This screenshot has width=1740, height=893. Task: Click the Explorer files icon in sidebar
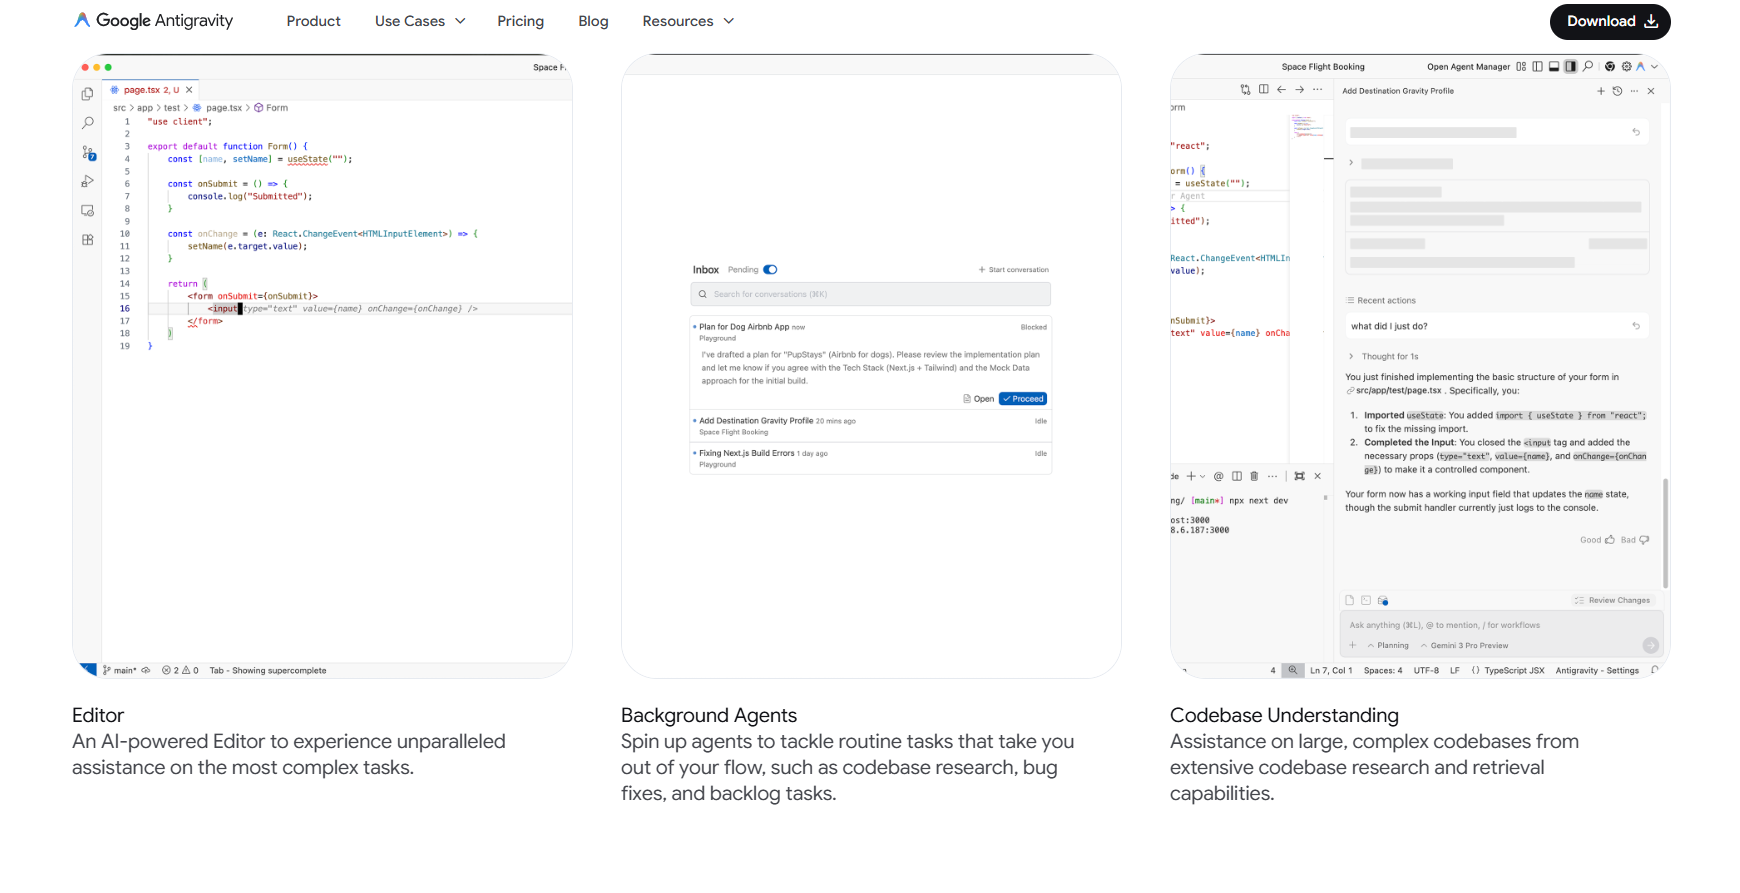pyautogui.click(x=88, y=94)
